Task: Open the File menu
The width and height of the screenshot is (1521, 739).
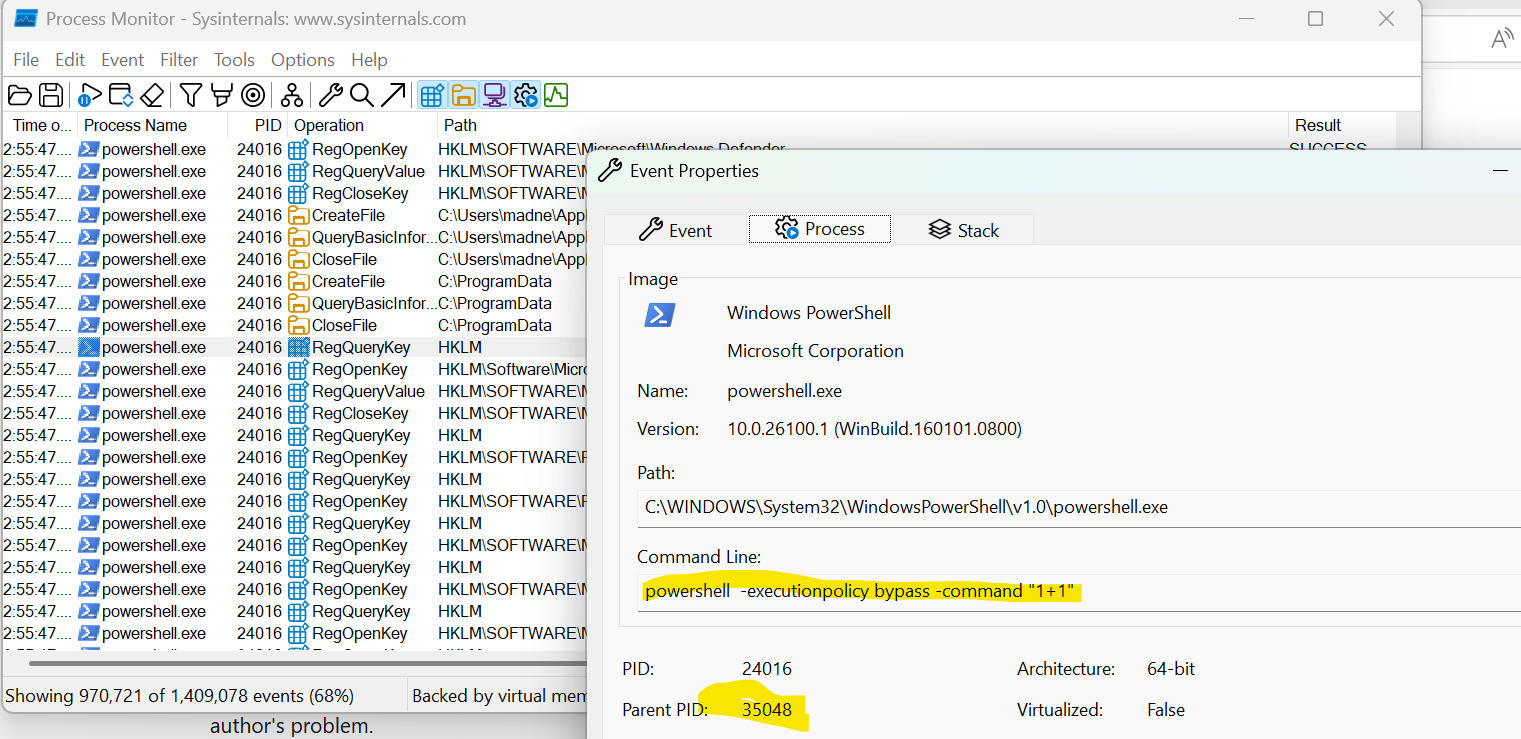Action: [26, 60]
